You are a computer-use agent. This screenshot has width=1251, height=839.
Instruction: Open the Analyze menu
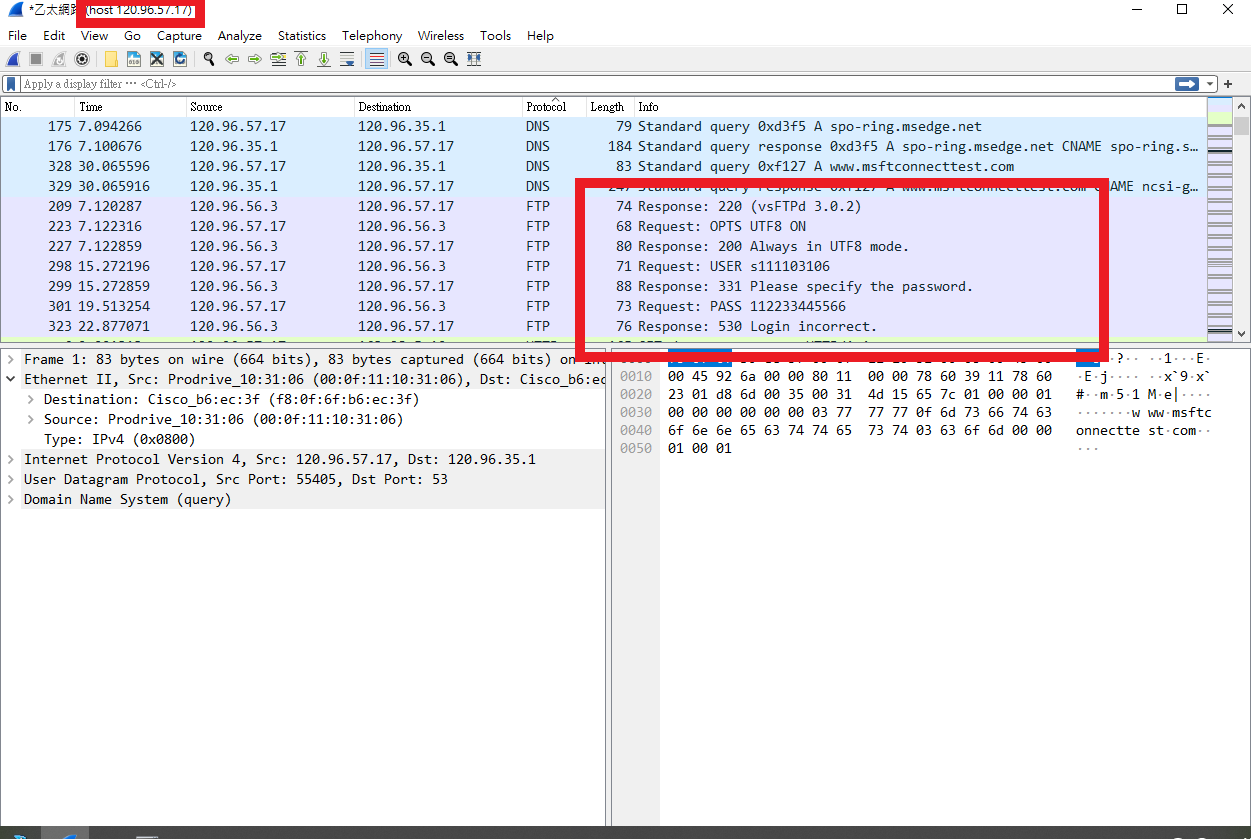(x=239, y=35)
